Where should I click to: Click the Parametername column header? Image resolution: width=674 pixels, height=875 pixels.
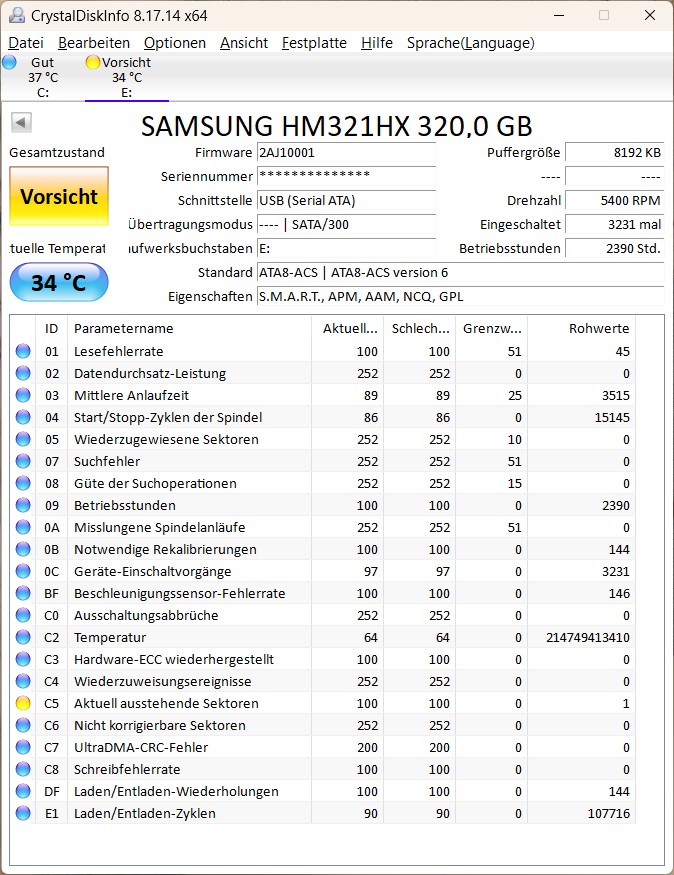click(189, 328)
